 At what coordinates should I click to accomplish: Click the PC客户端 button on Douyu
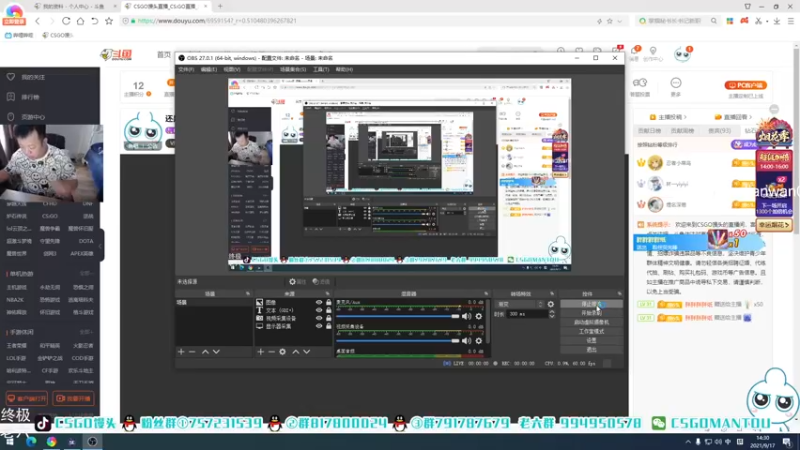pyautogui.click(x=745, y=85)
